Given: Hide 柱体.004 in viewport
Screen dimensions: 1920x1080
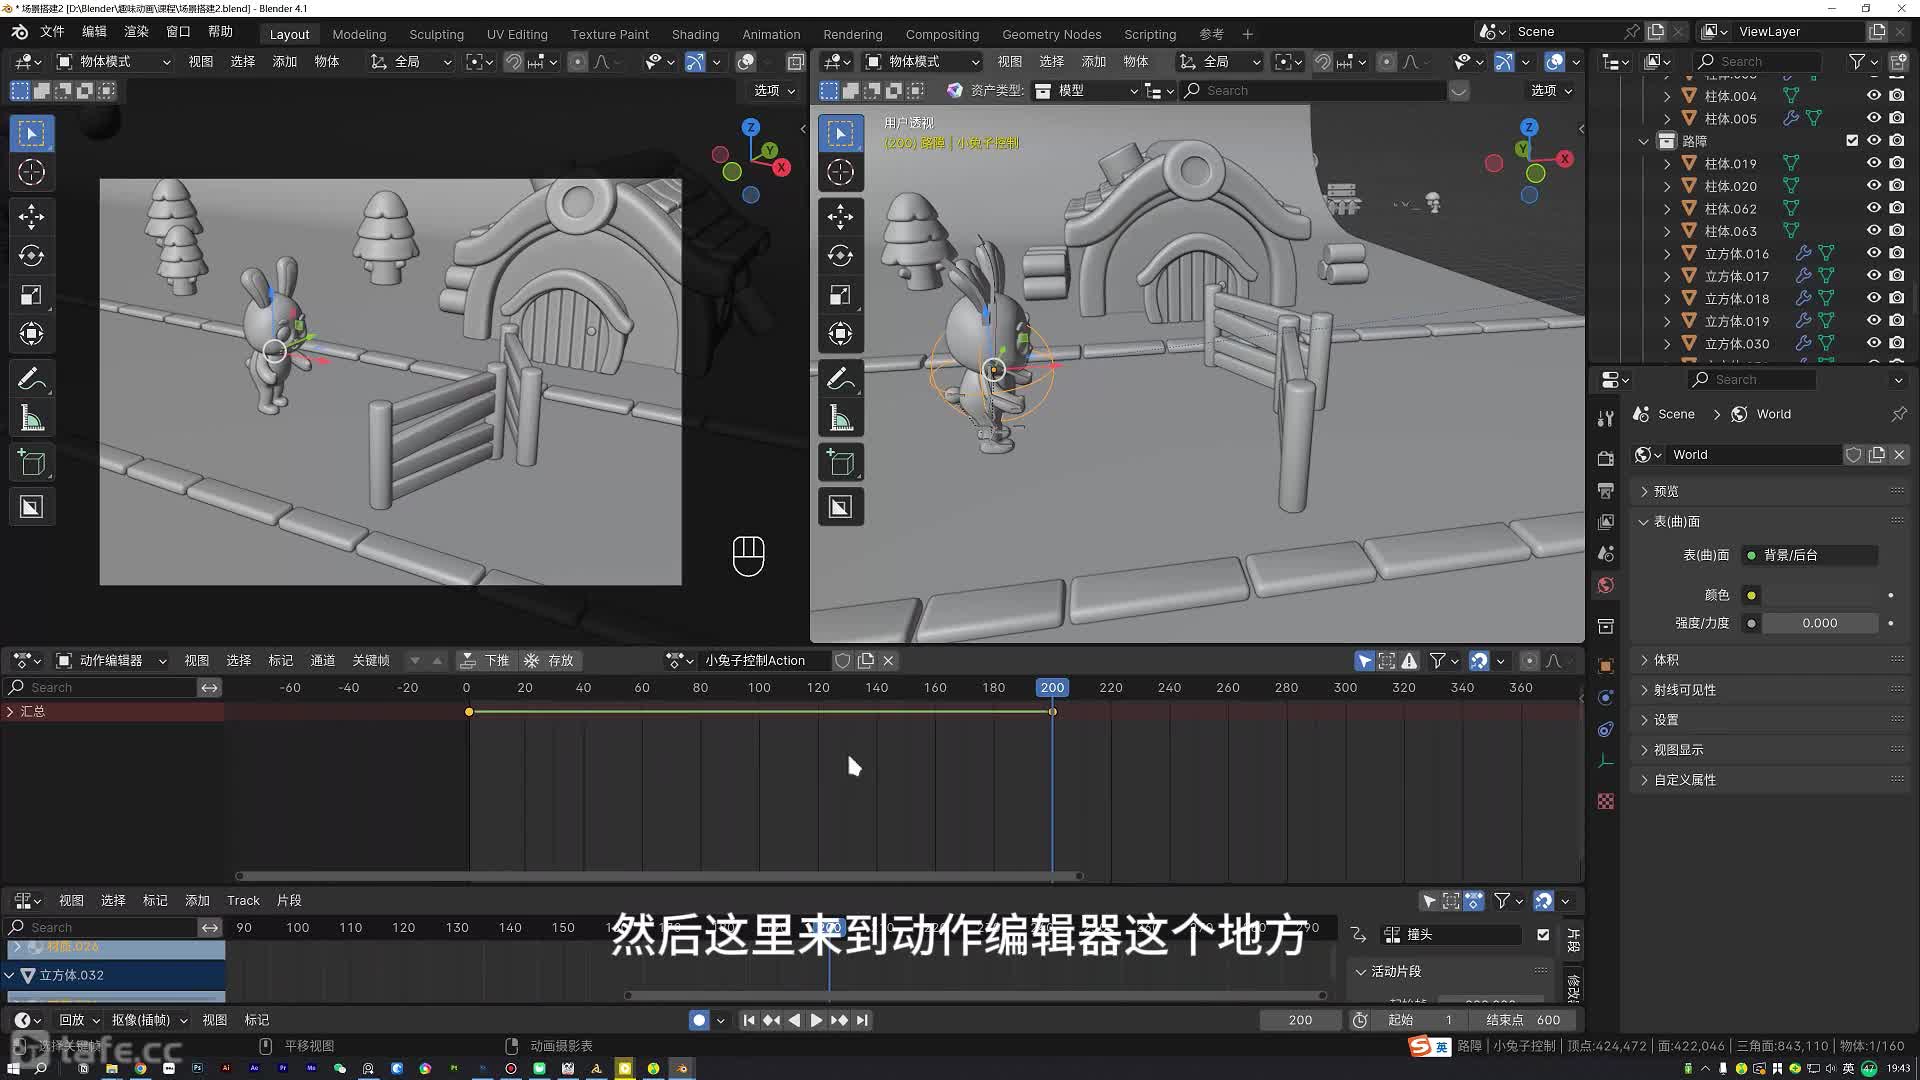Looking at the screenshot, I should coord(1873,96).
